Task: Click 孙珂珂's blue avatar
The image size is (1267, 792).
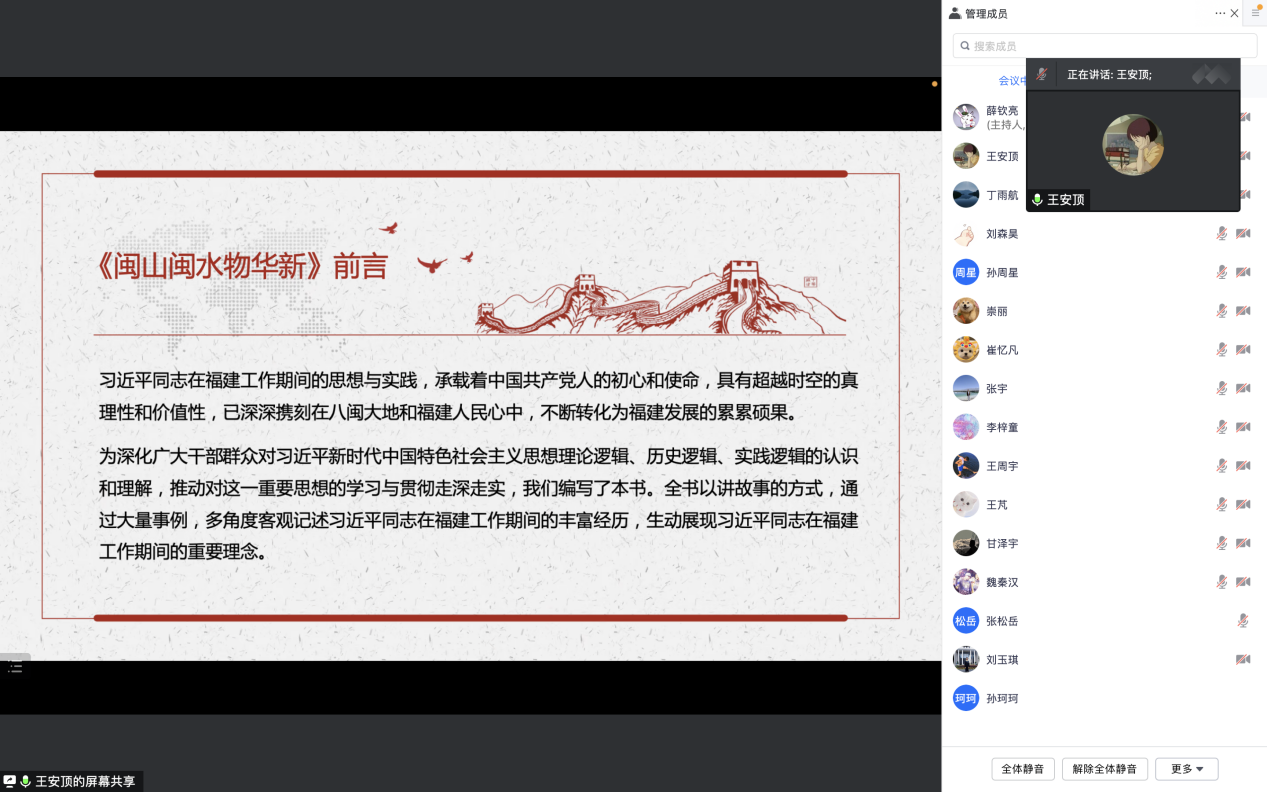Action: point(966,698)
